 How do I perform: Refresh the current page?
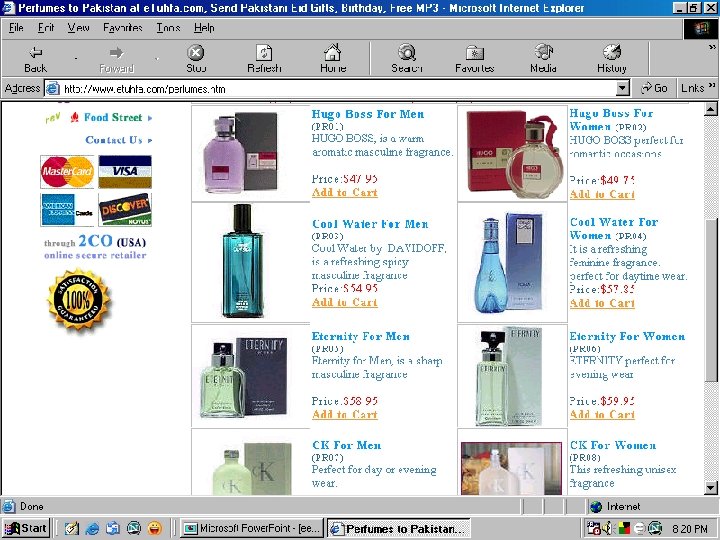tap(264, 59)
